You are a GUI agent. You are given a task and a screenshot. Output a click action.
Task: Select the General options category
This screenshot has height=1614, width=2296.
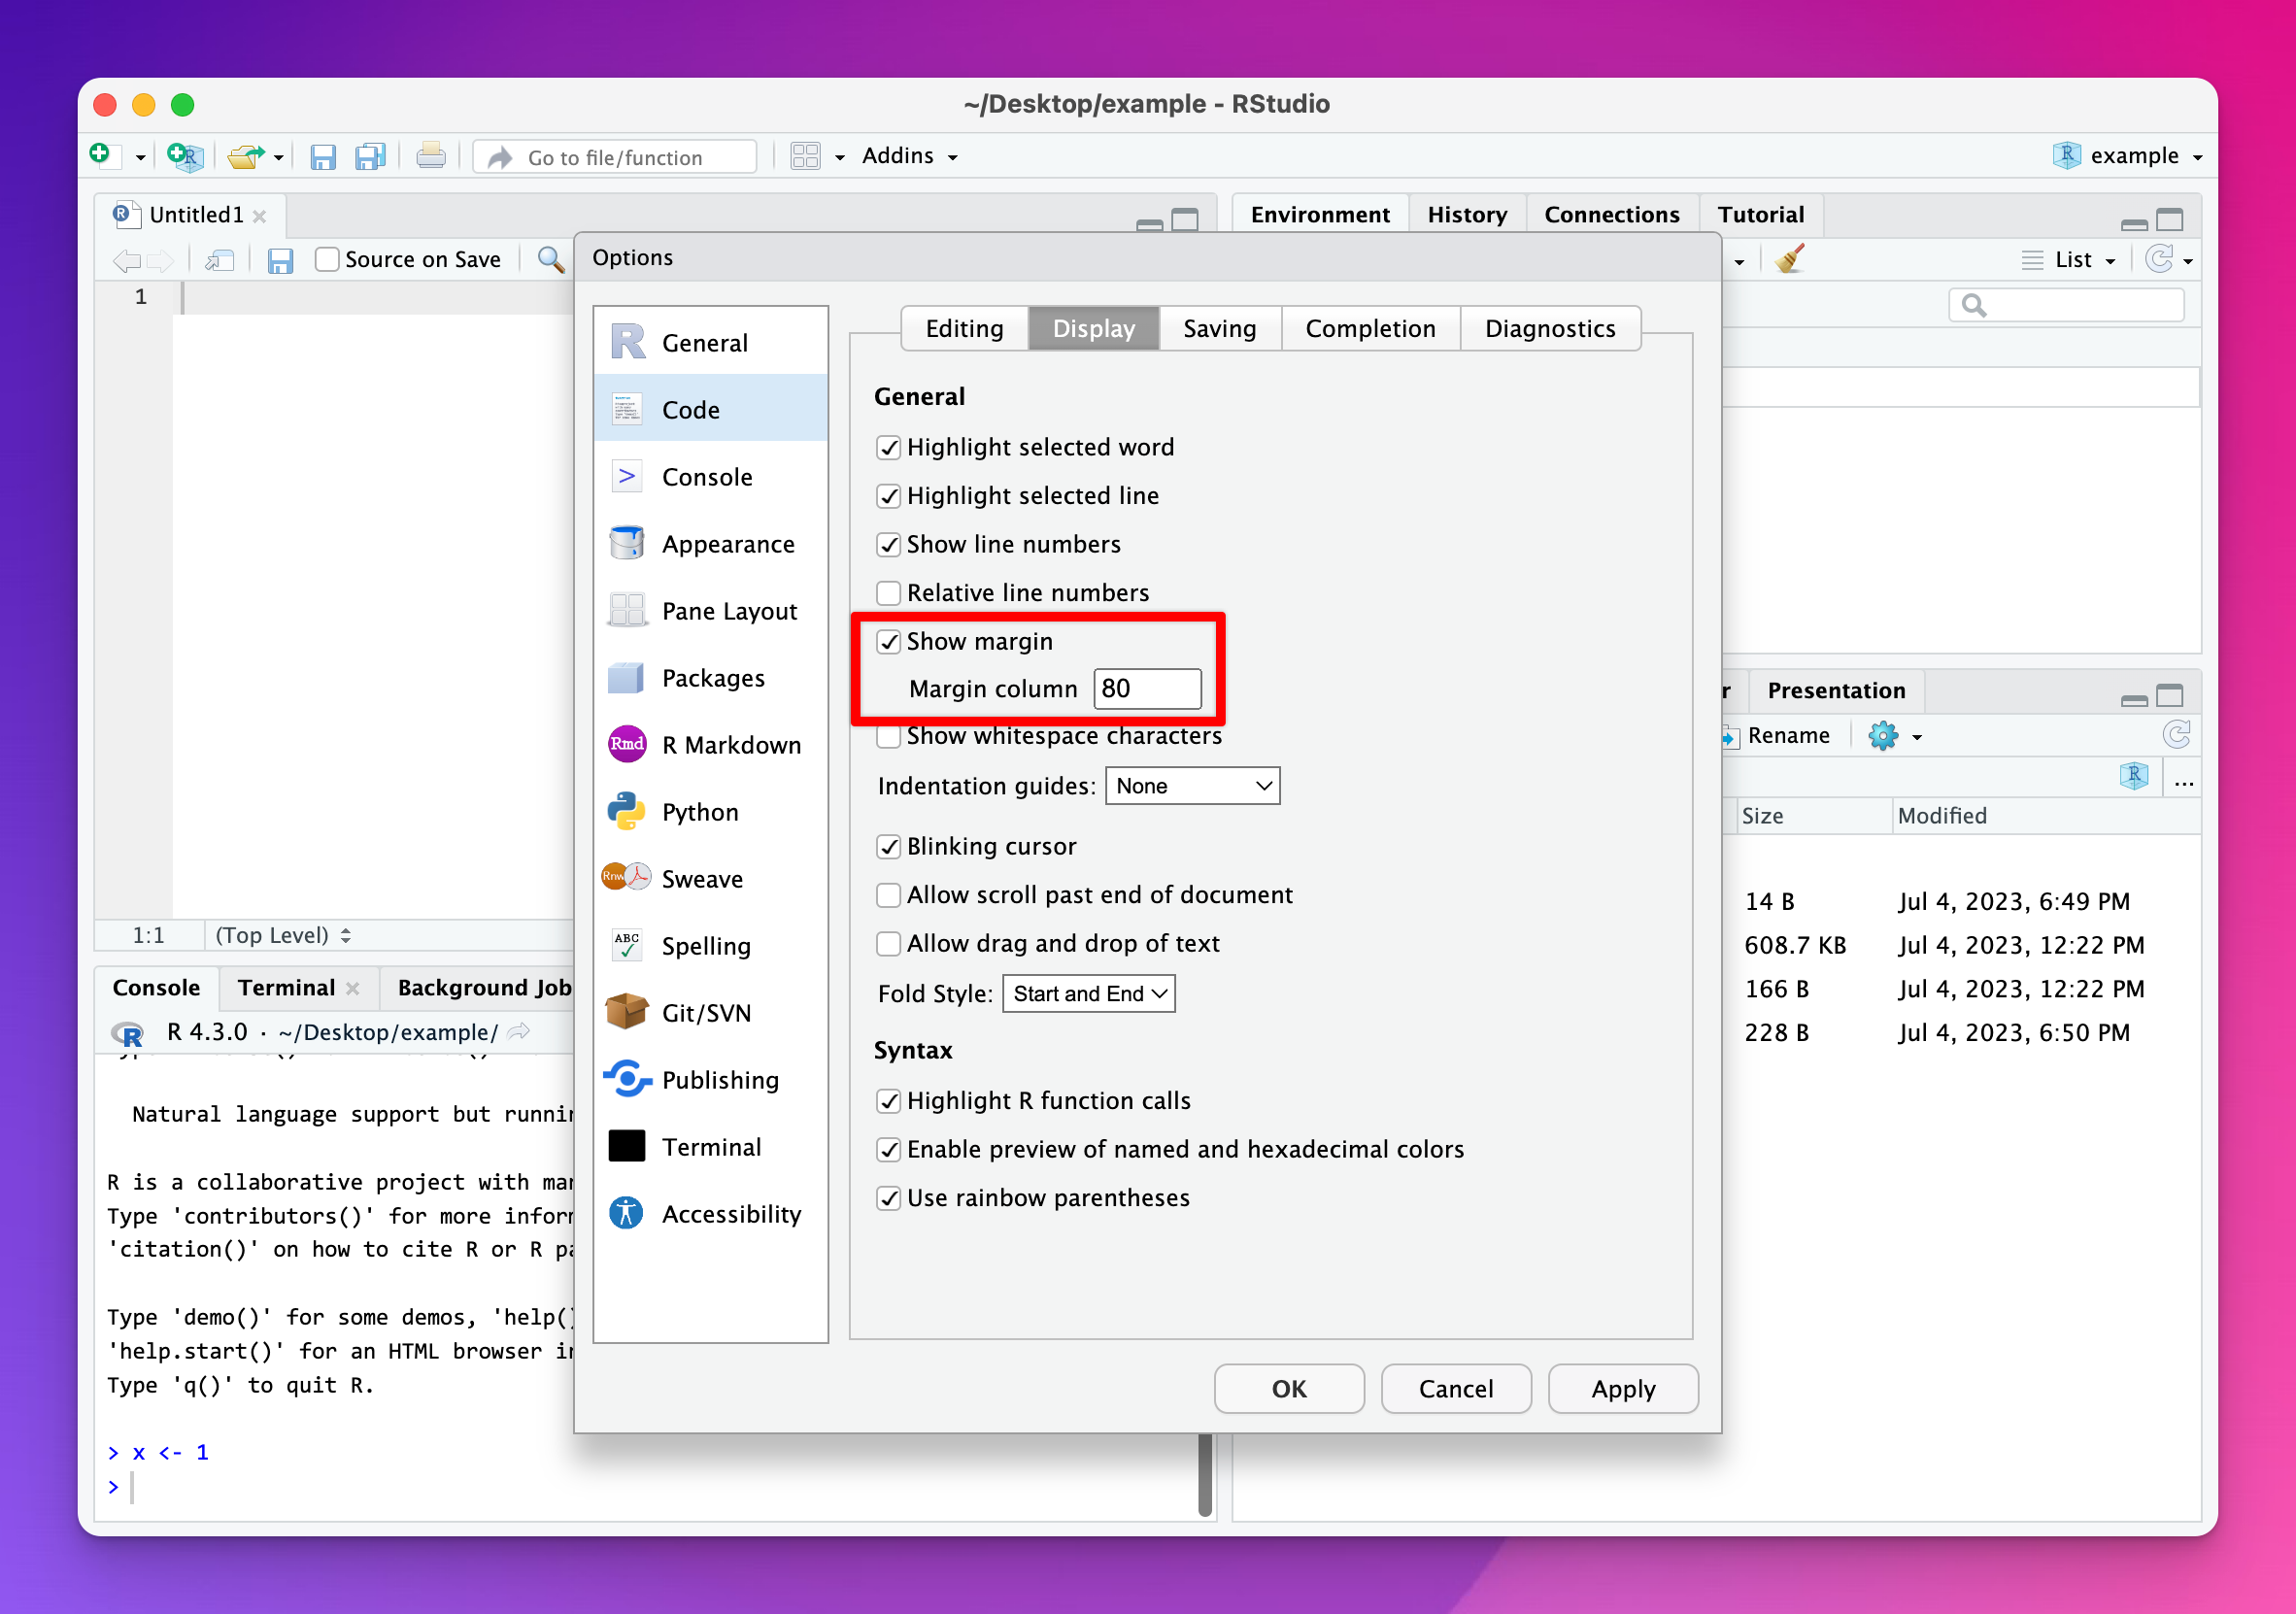(710, 343)
